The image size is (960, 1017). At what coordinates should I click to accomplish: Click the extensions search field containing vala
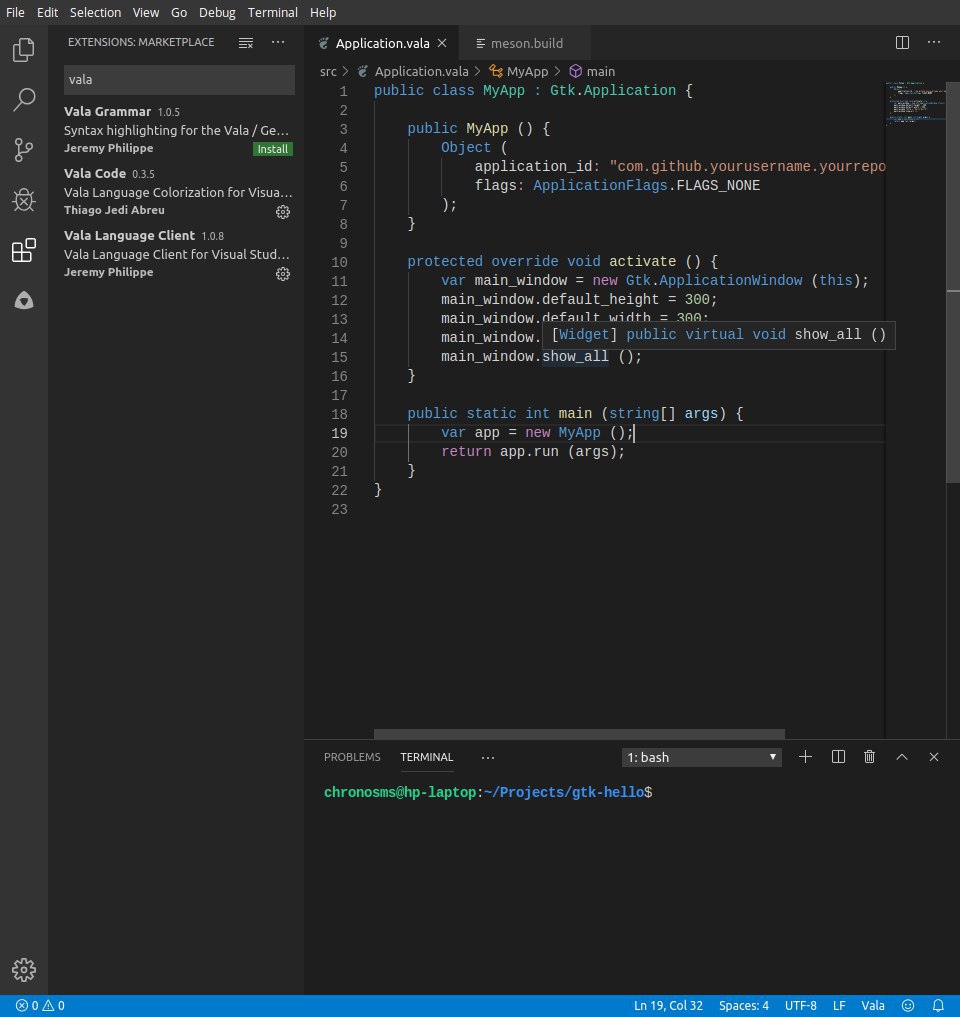pyautogui.click(x=179, y=80)
